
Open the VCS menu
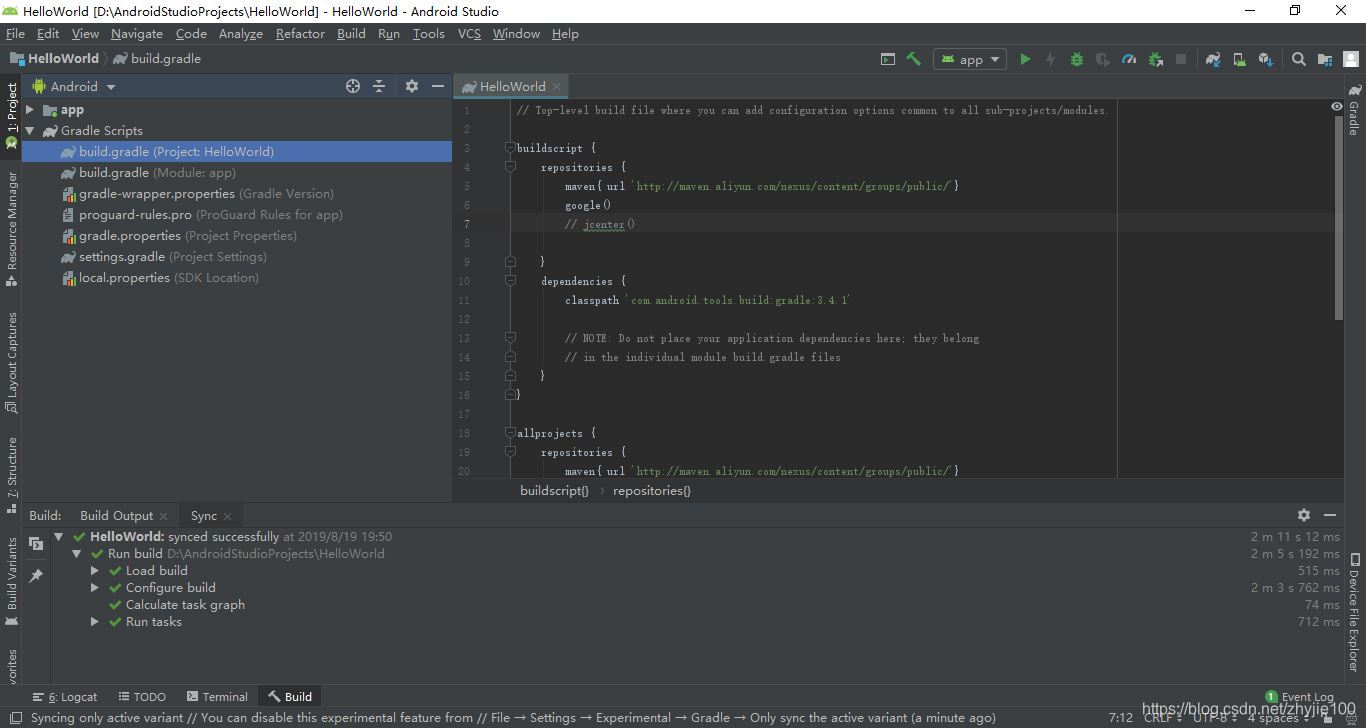pyautogui.click(x=469, y=33)
